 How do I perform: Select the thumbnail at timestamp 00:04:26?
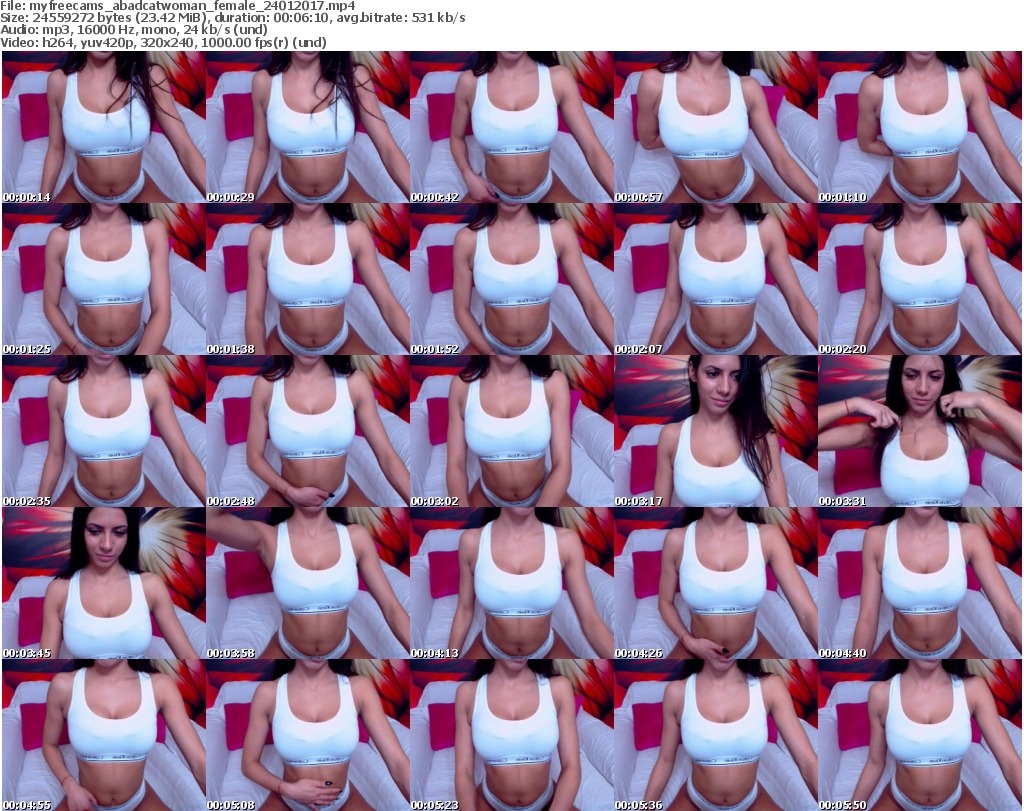click(716, 584)
